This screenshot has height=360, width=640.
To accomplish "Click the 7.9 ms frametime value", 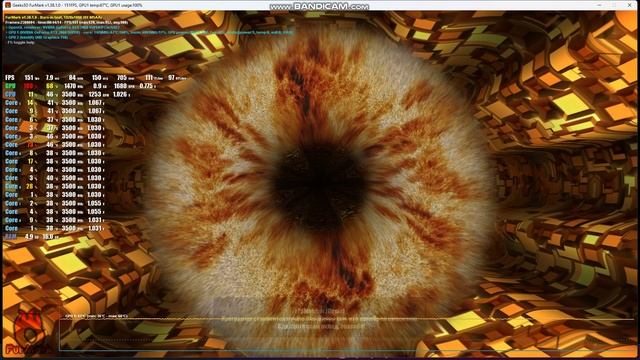I will coord(49,78).
